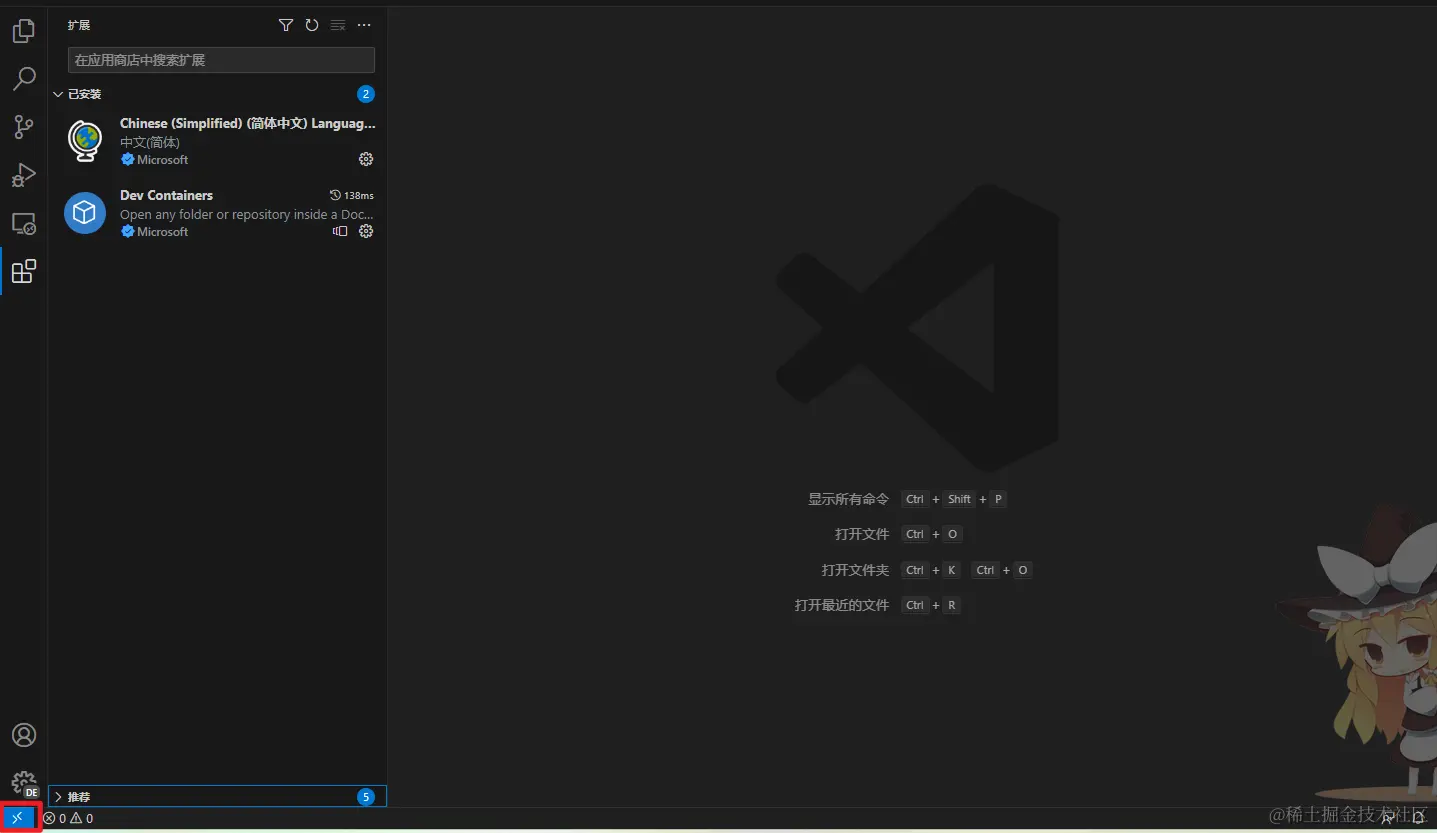Refresh the extensions list
The image size is (1437, 833).
point(312,25)
